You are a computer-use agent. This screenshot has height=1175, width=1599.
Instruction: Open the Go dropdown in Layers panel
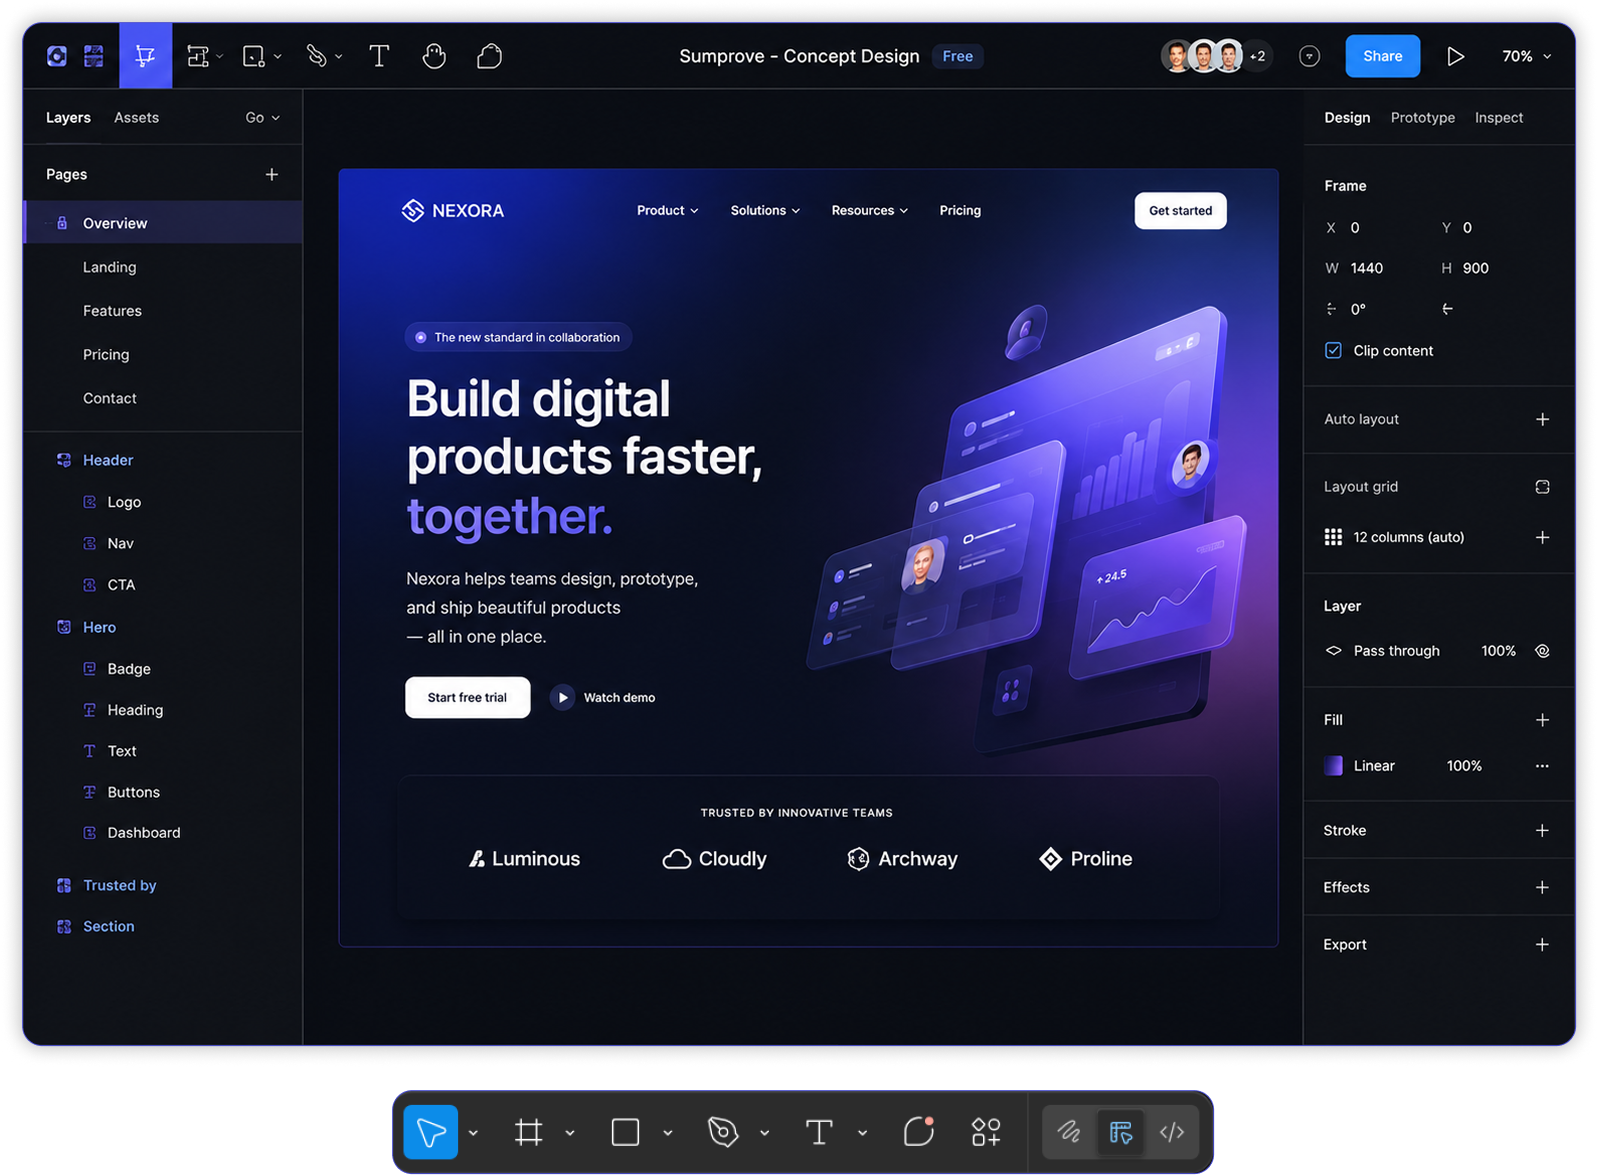tap(262, 117)
